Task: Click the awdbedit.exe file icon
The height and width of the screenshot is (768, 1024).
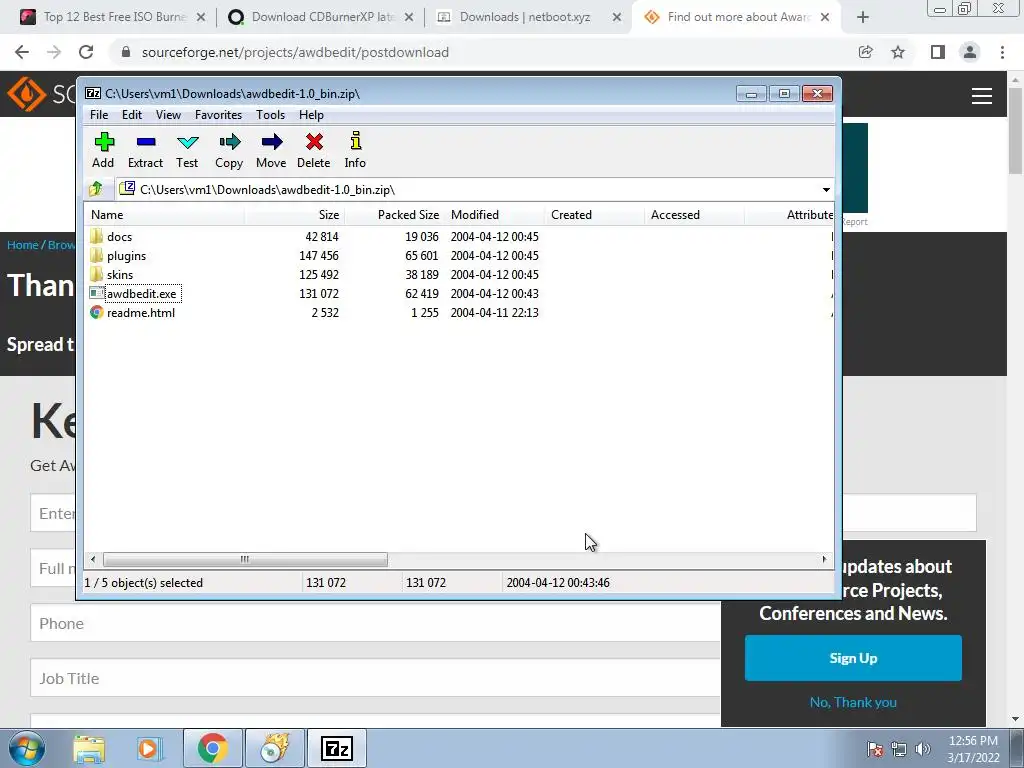Action: [x=97, y=293]
